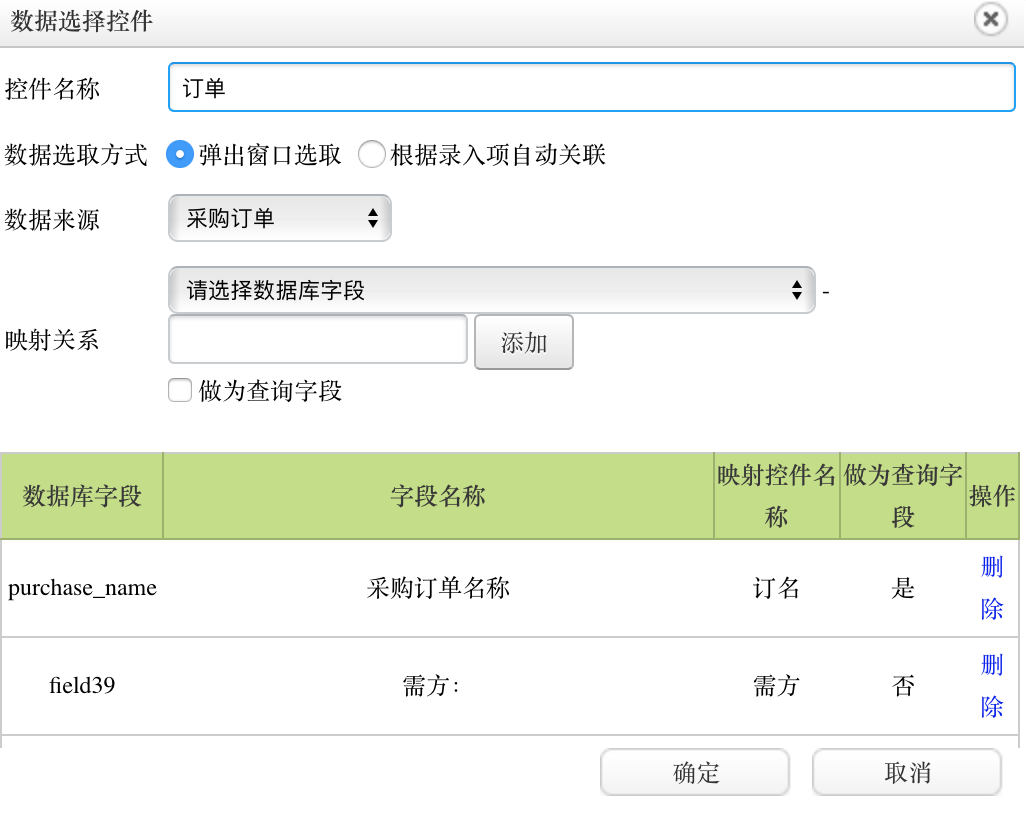Confirm with the 确定 button
This screenshot has width=1026, height=818.
coord(695,773)
